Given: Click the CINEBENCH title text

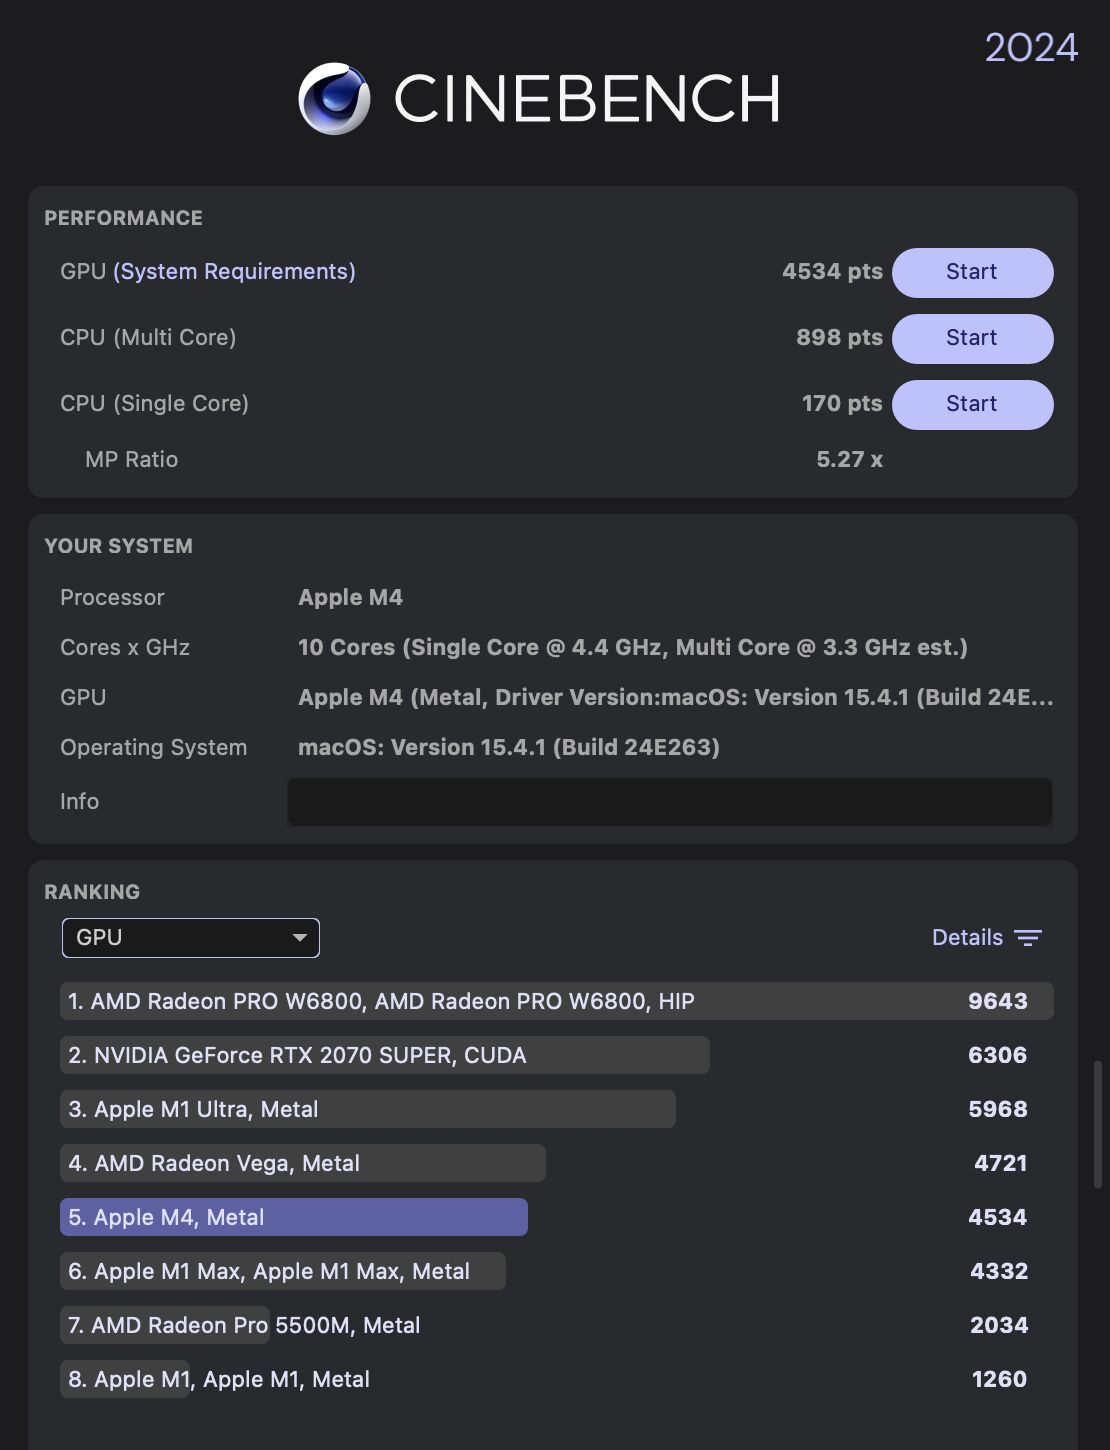Looking at the screenshot, I should pyautogui.click(x=587, y=98).
